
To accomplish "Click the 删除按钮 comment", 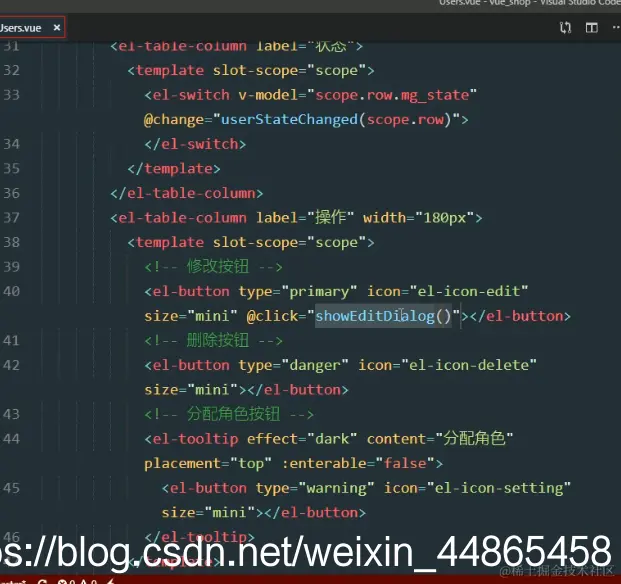I will (213, 340).
